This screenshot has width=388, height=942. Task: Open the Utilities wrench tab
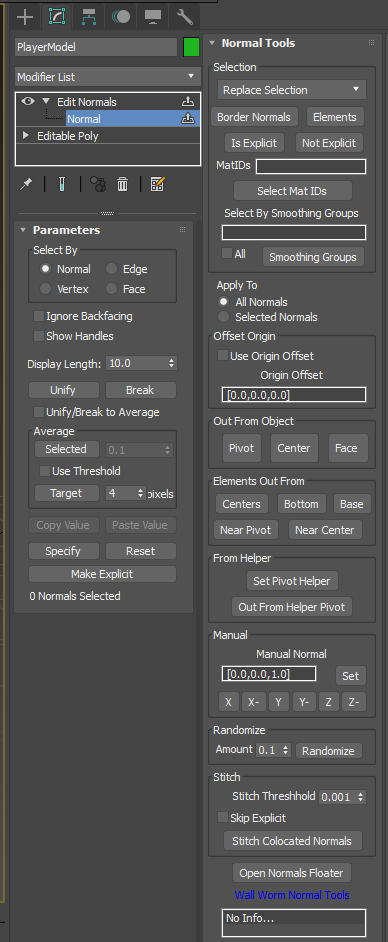click(184, 17)
